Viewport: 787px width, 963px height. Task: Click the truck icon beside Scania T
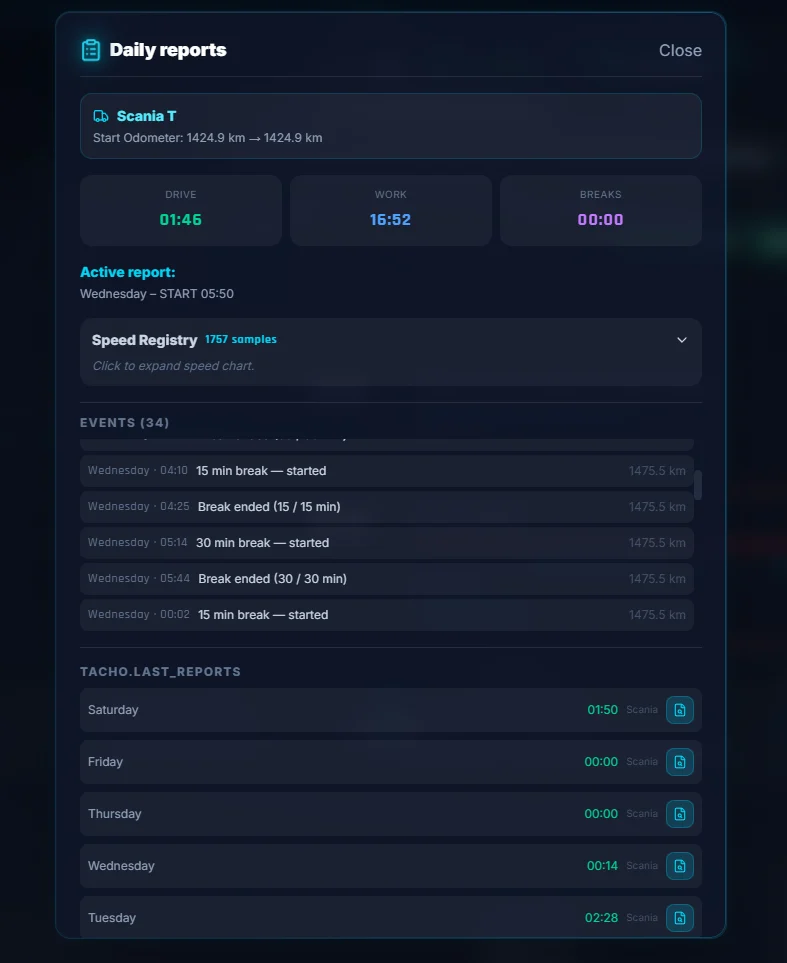[101, 116]
